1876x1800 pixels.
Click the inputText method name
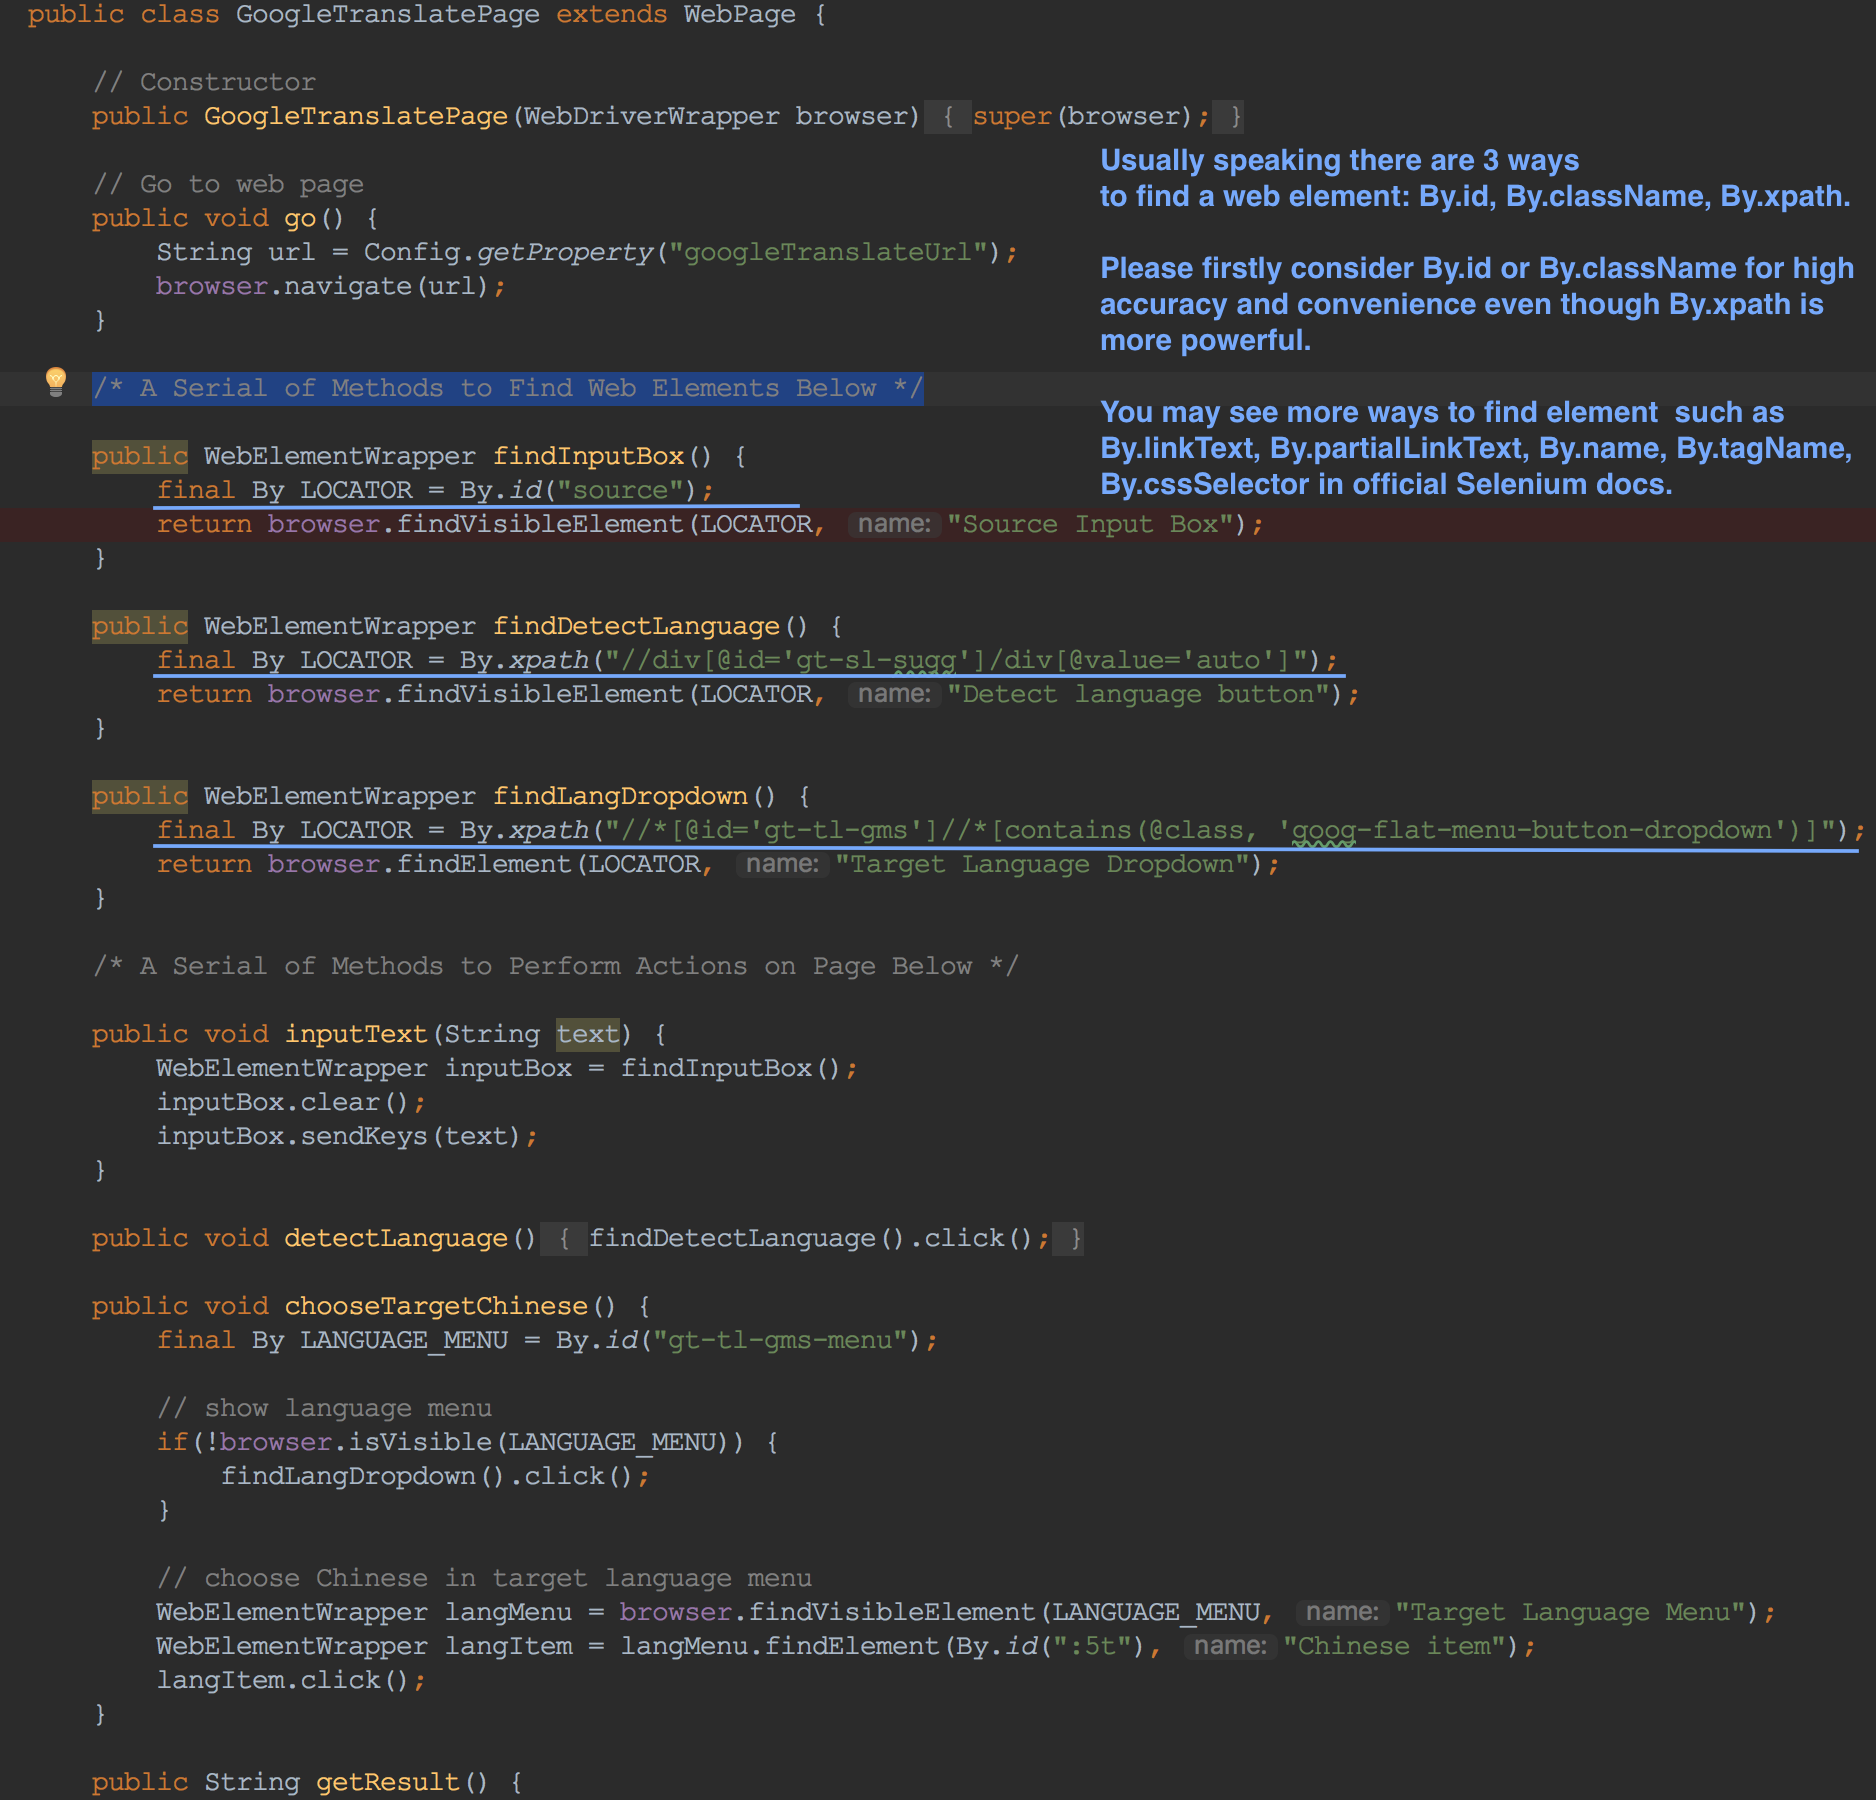(x=356, y=1034)
